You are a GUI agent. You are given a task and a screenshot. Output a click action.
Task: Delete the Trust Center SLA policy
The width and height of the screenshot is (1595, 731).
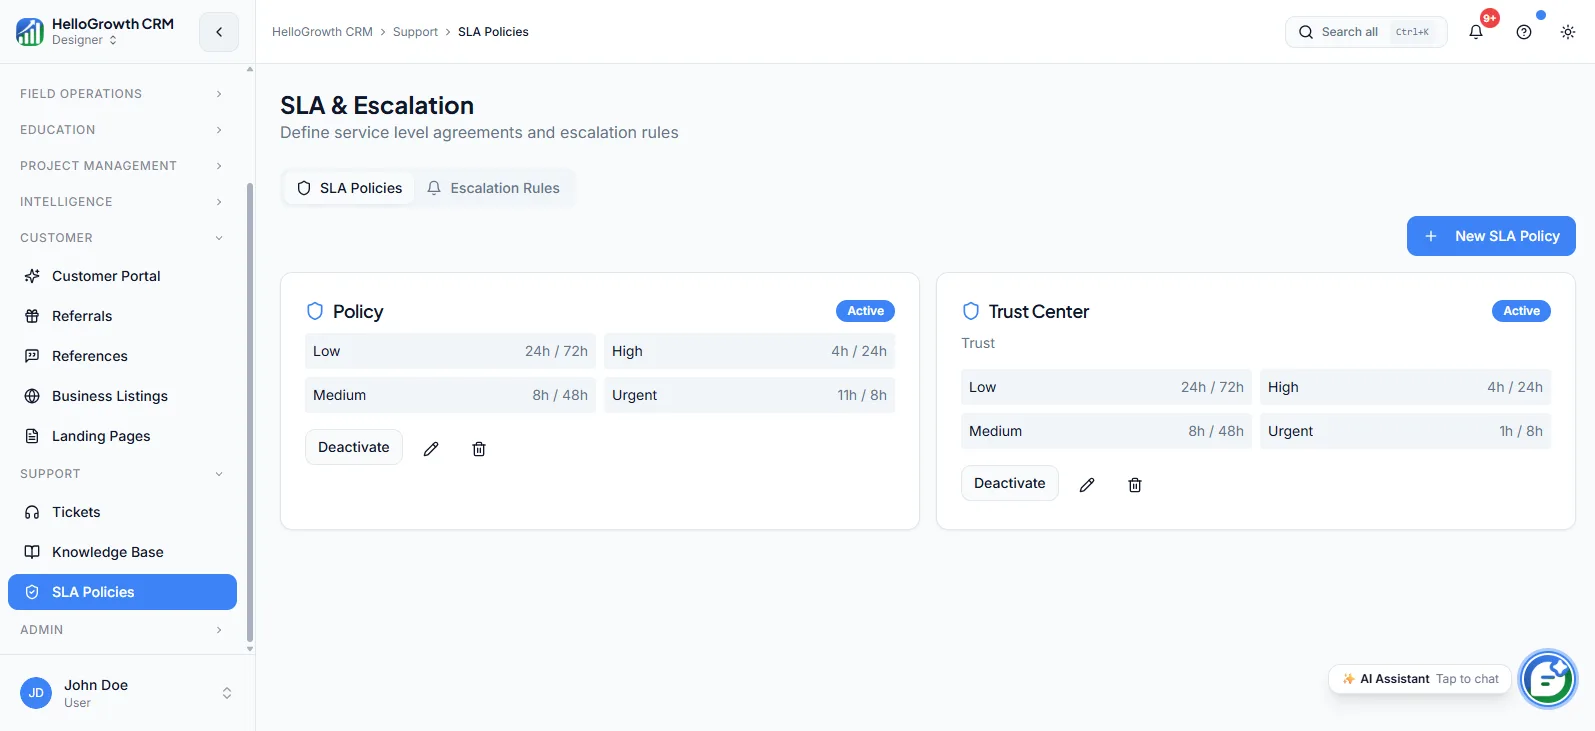click(x=1135, y=485)
